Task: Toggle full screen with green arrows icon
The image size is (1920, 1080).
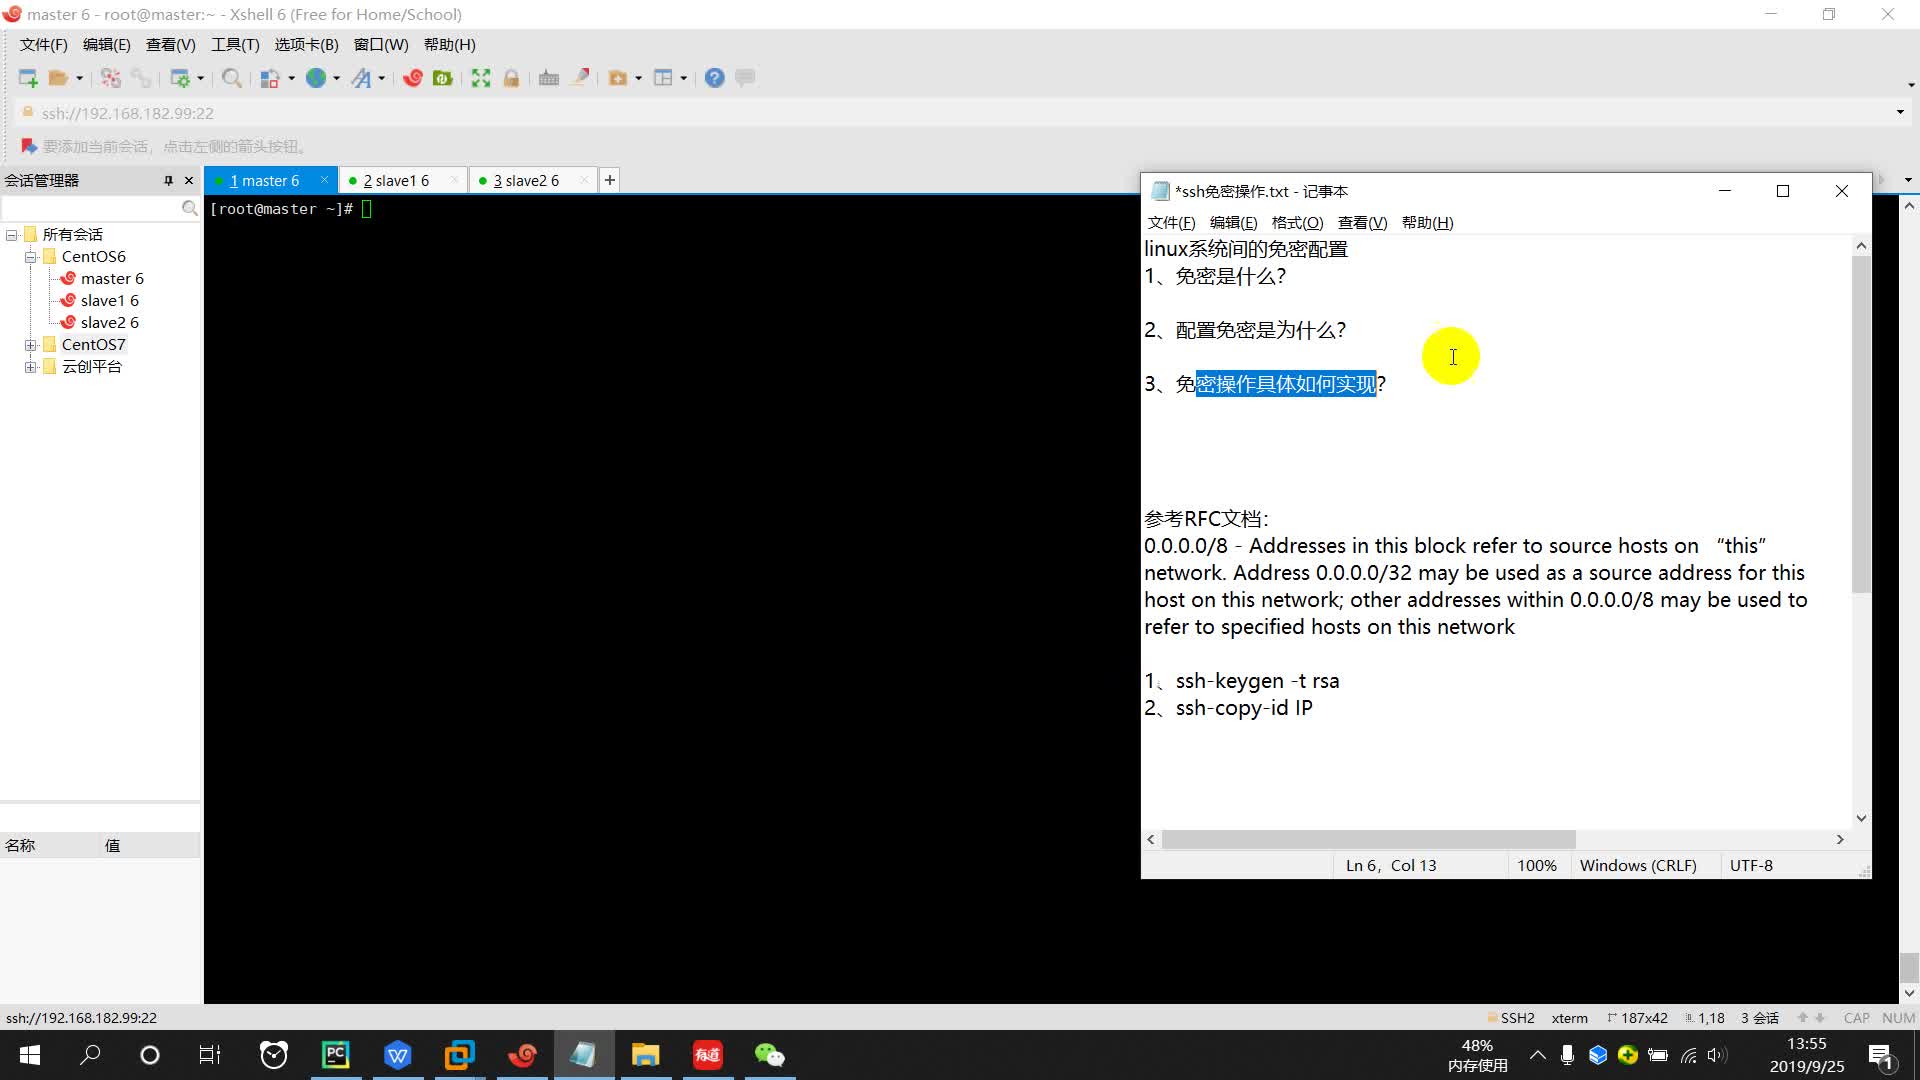Action: pos(481,78)
